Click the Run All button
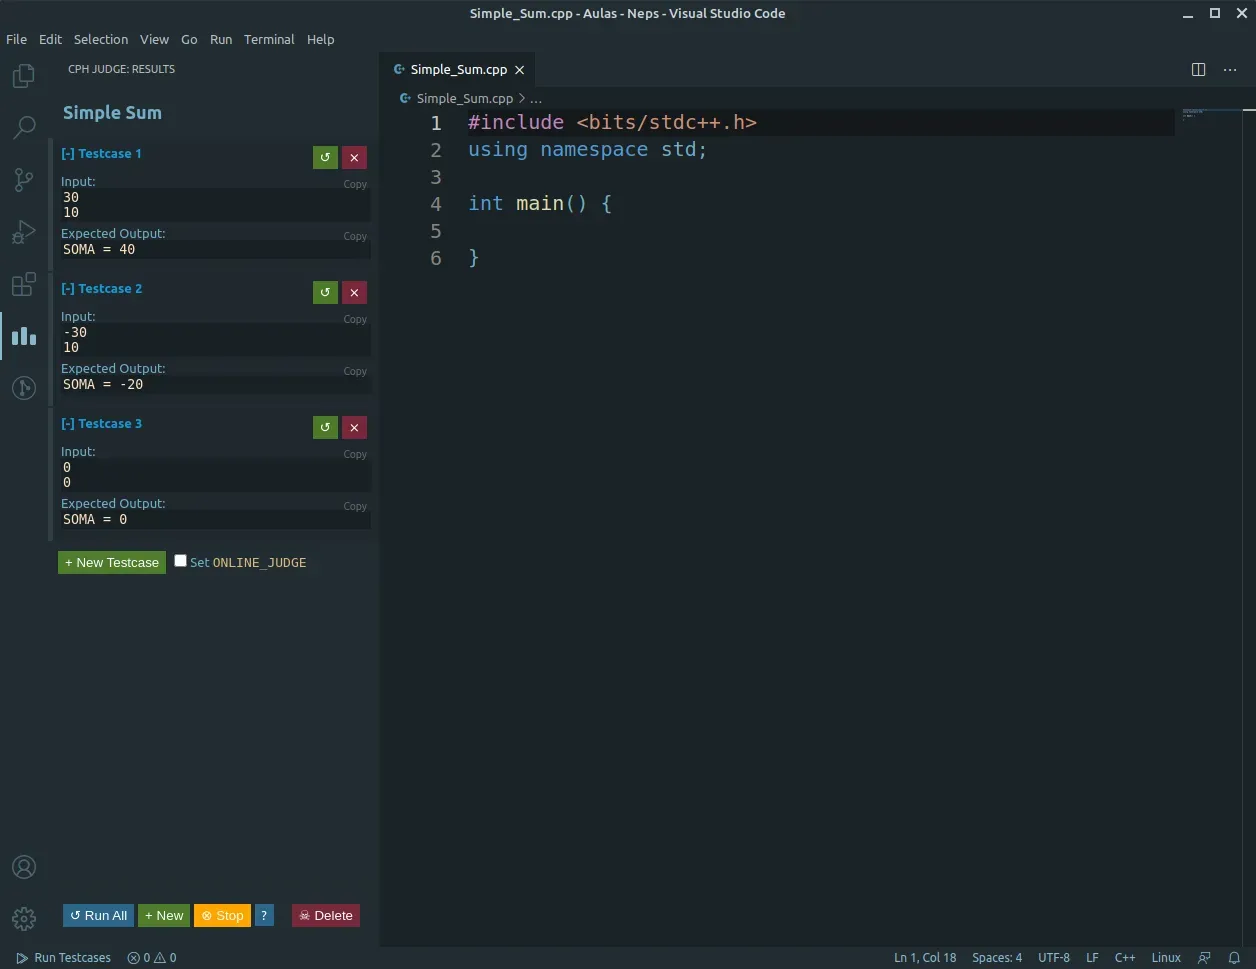Viewport: 1256px width, 969px height. [x=99, y=915]
